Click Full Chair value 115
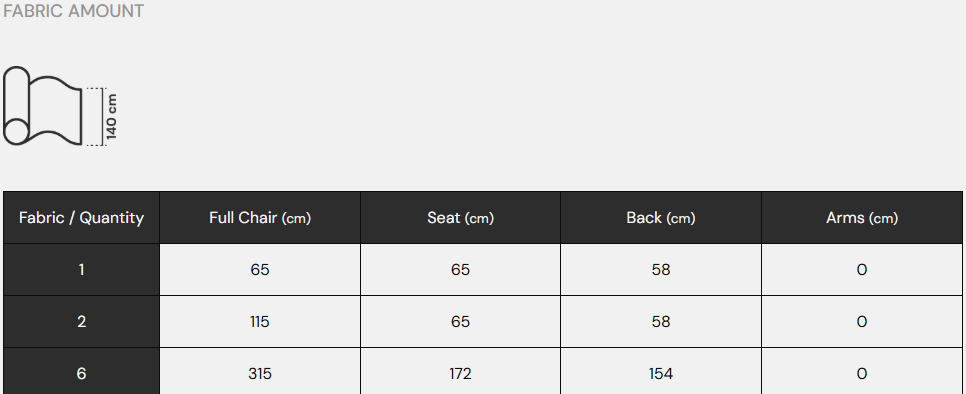The image size is (966, 394). click(260, 321)
